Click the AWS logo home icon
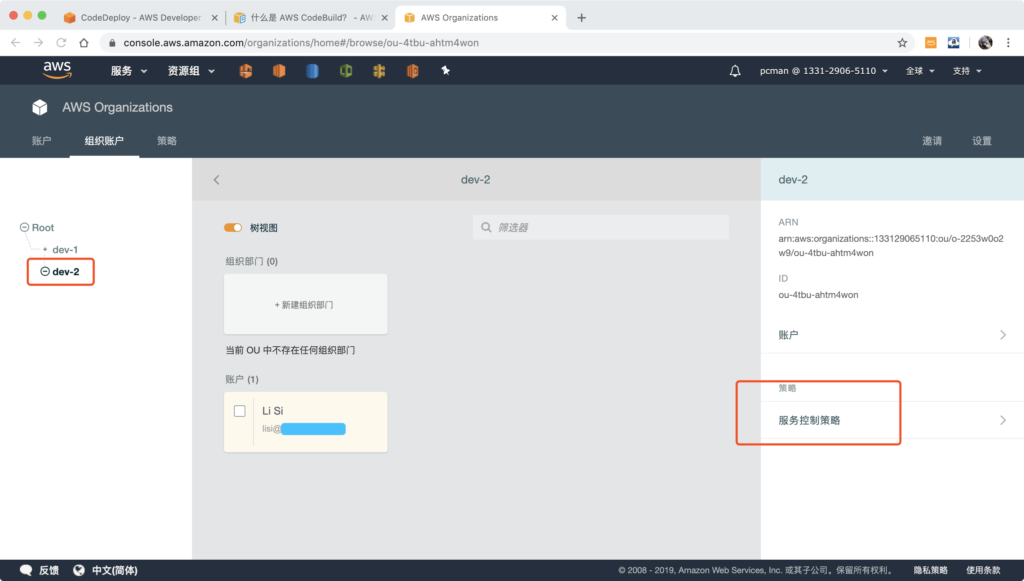 point(57,70)
